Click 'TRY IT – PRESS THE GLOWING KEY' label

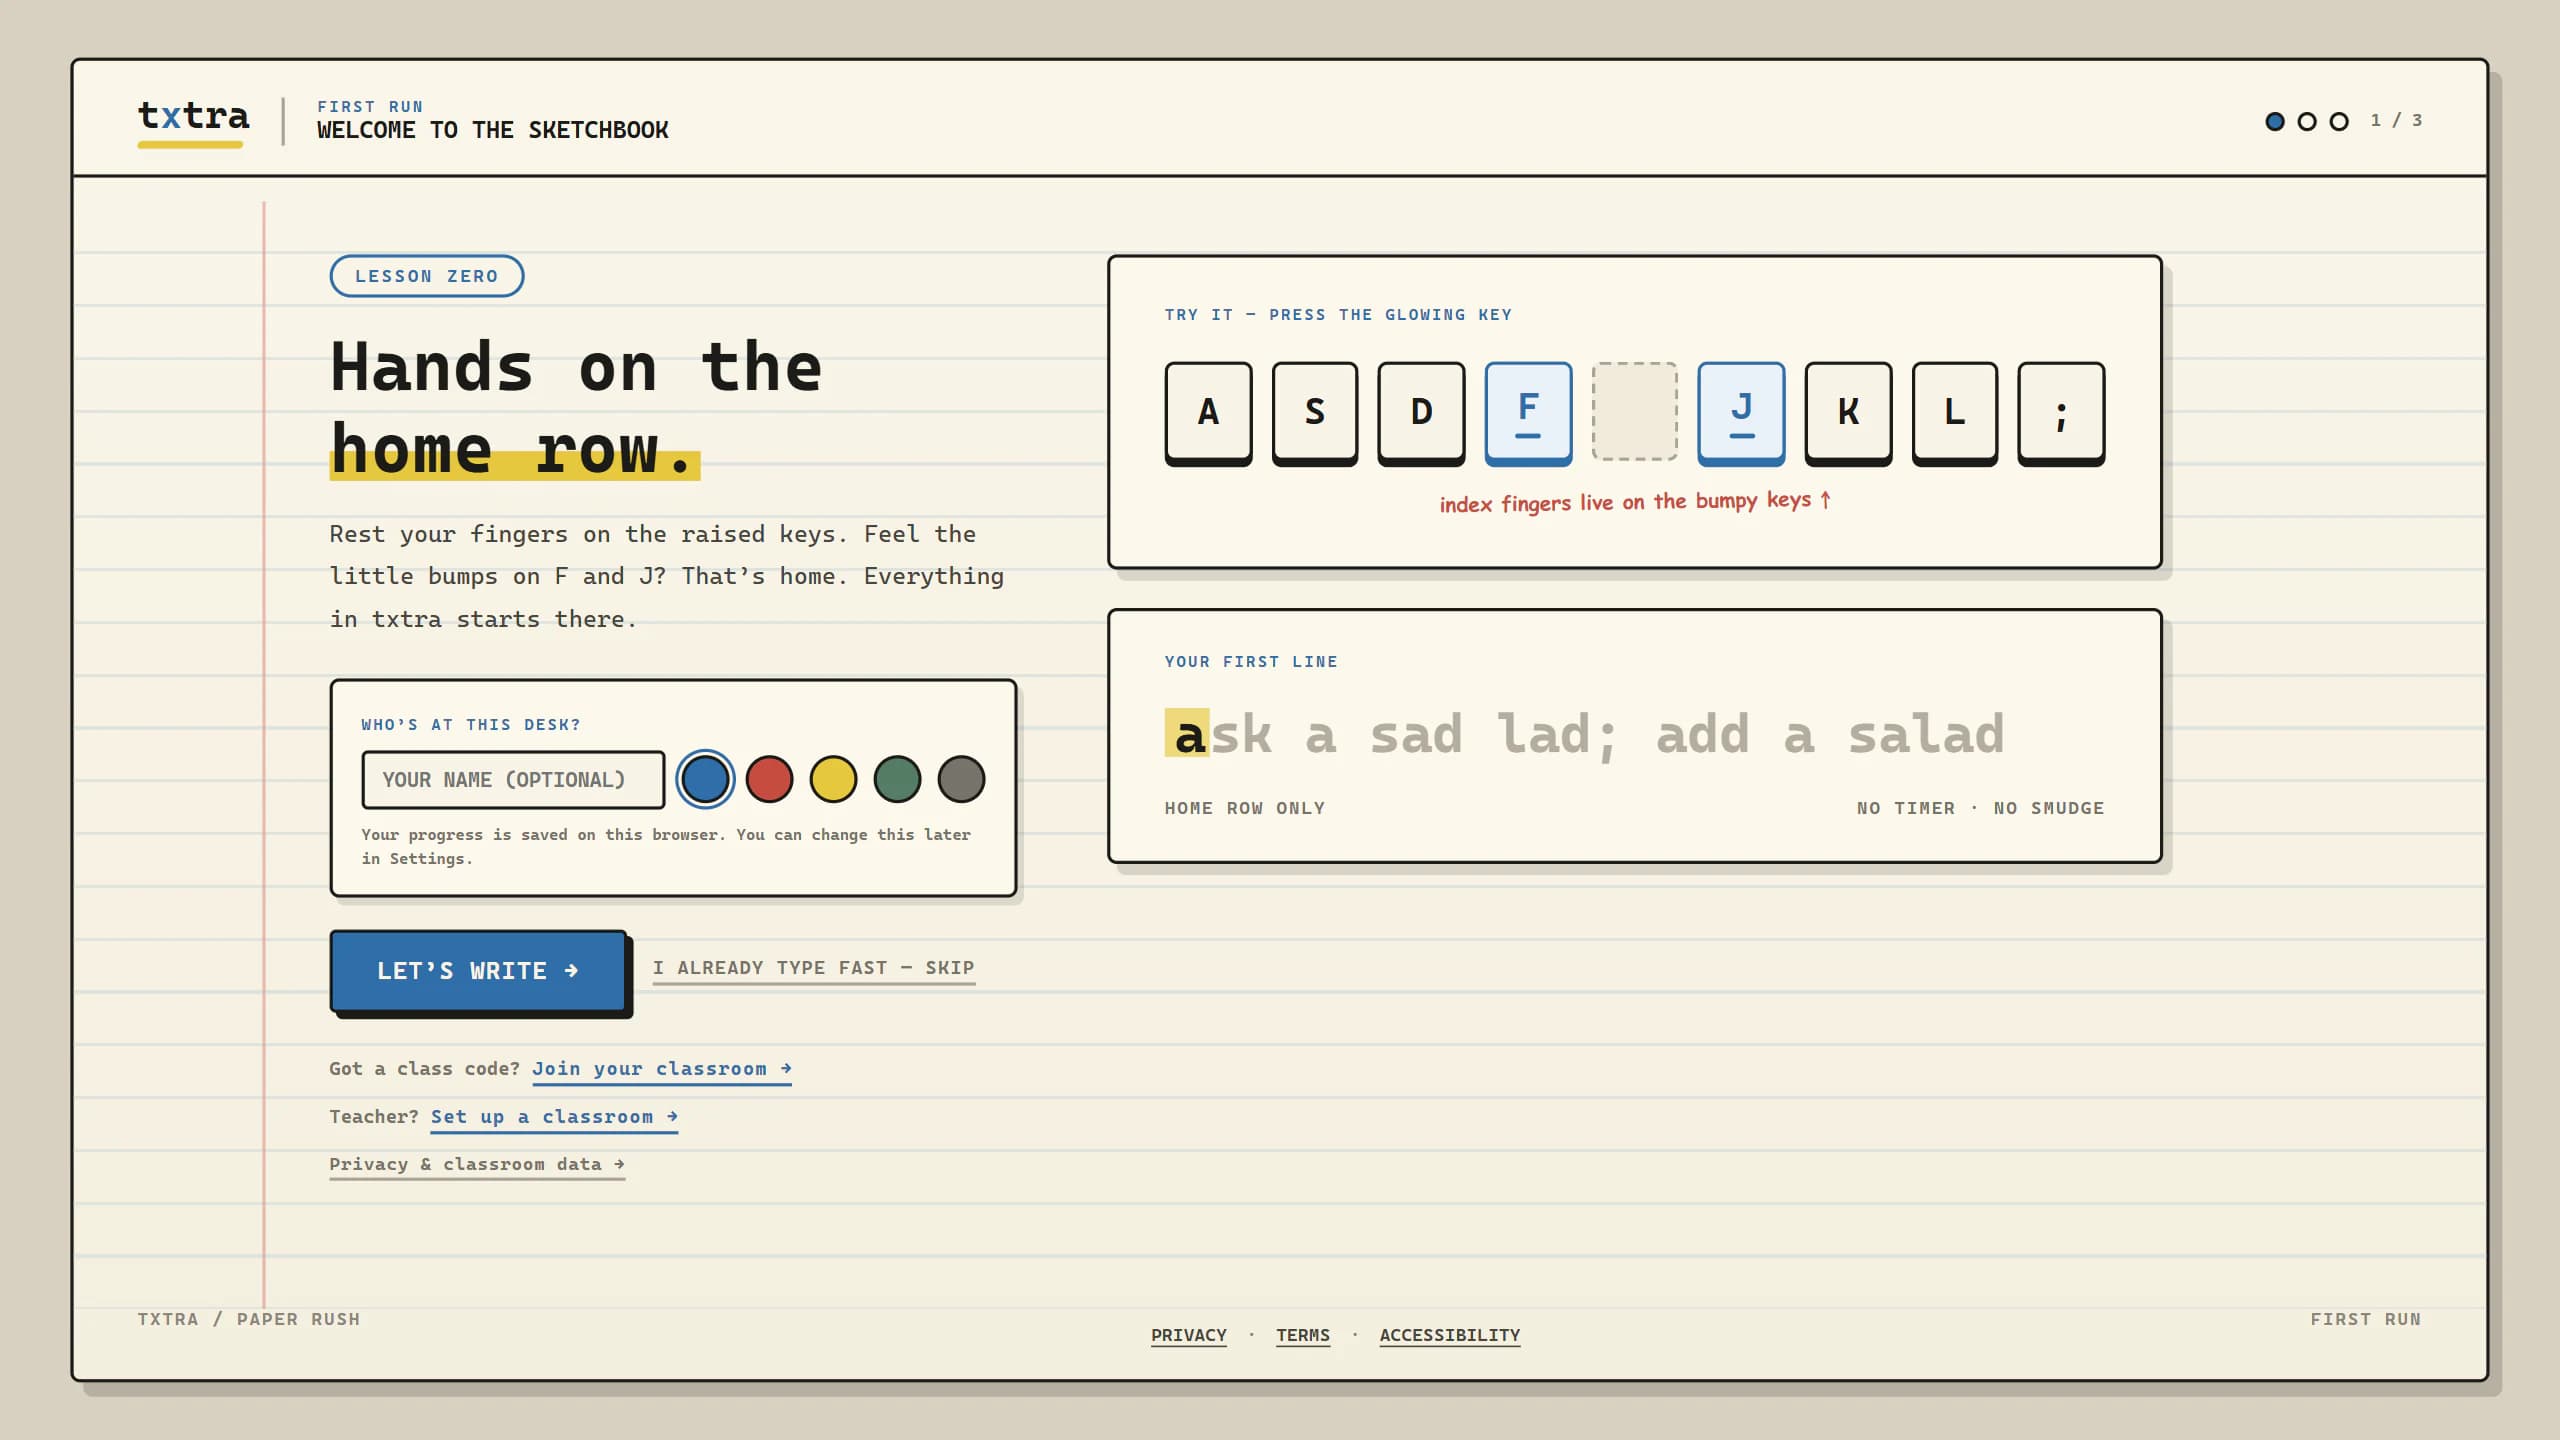tap(1338, 315)
